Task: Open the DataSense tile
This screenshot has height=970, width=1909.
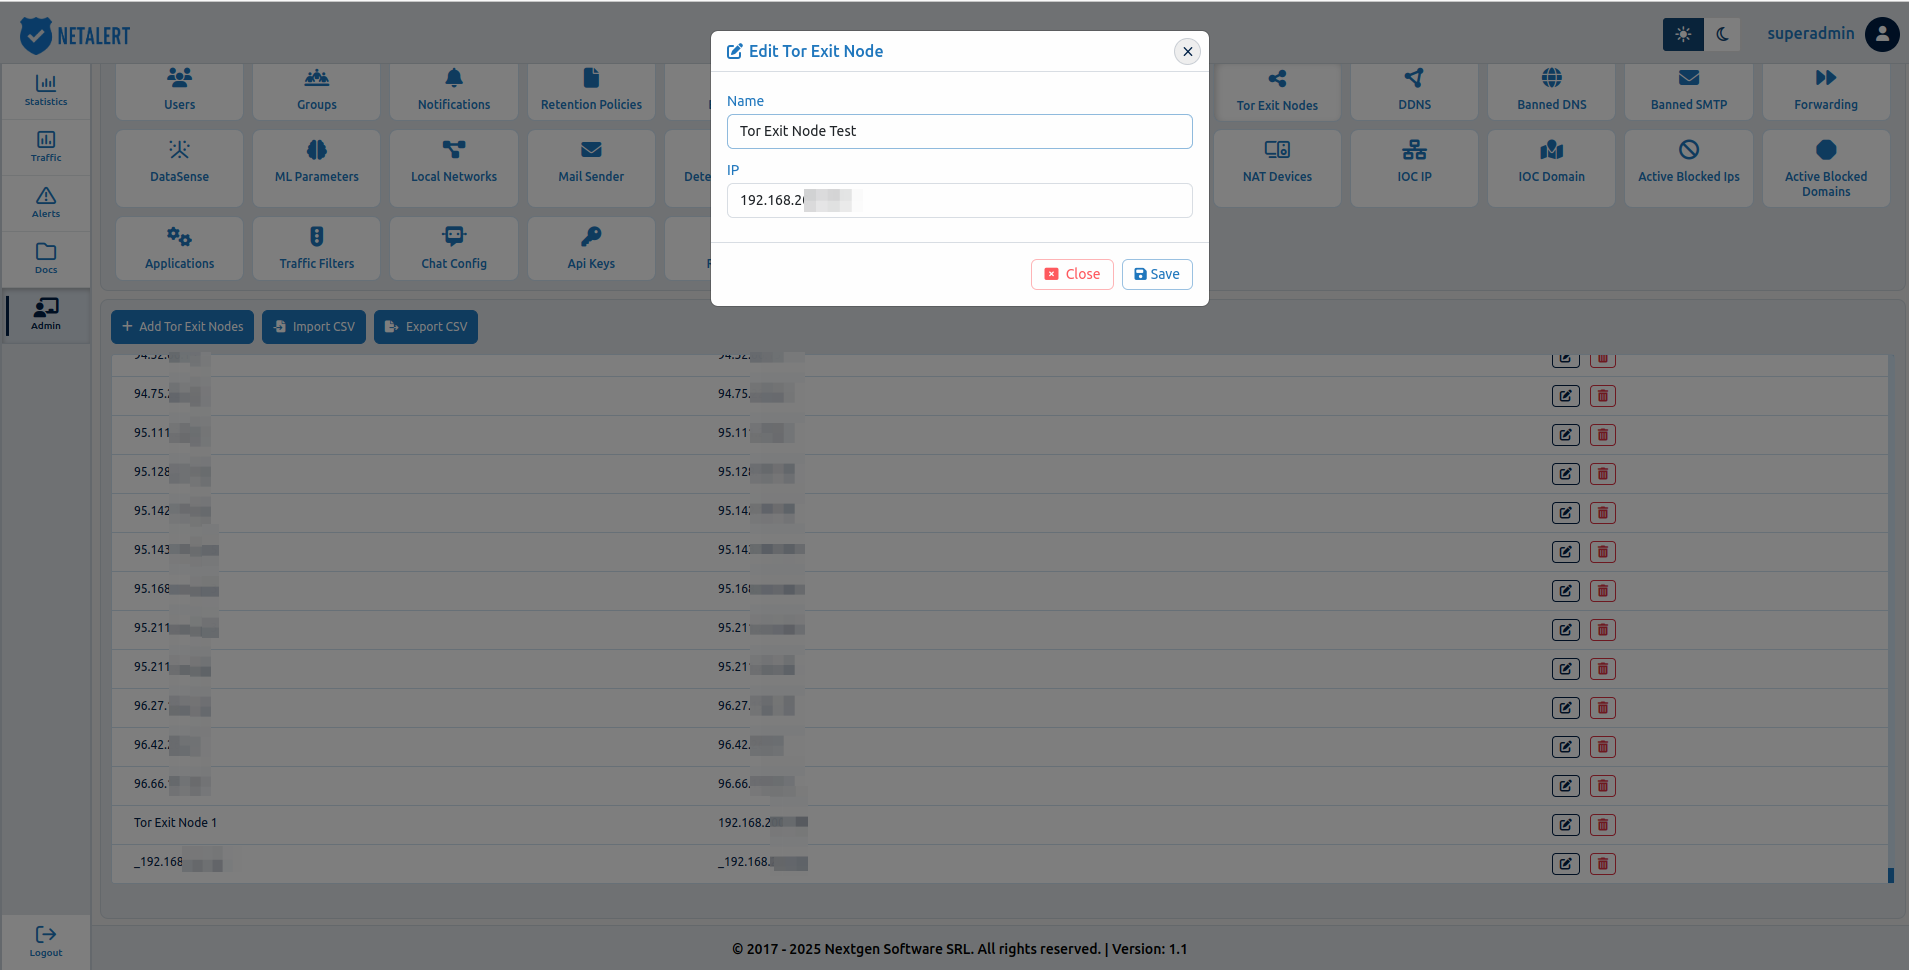Action: pos(179,168)
